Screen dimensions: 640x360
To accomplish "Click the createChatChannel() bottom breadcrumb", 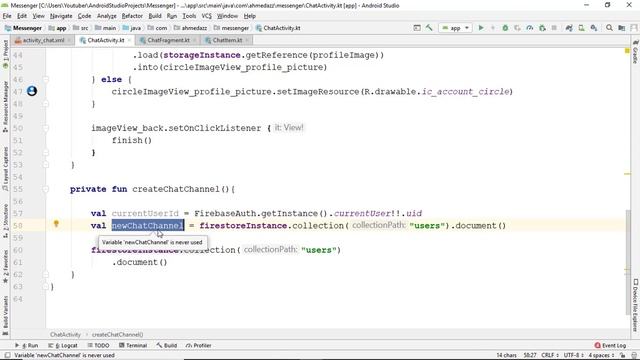I will 117,334.
